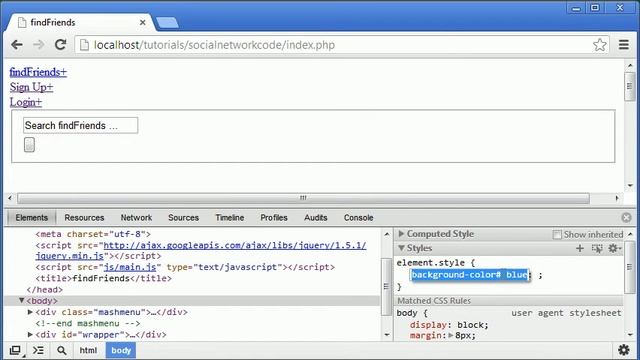Close the findFriends browser tab
This screenshot has height=360, width=640.
pyautogui.click(x=142, y=22)
